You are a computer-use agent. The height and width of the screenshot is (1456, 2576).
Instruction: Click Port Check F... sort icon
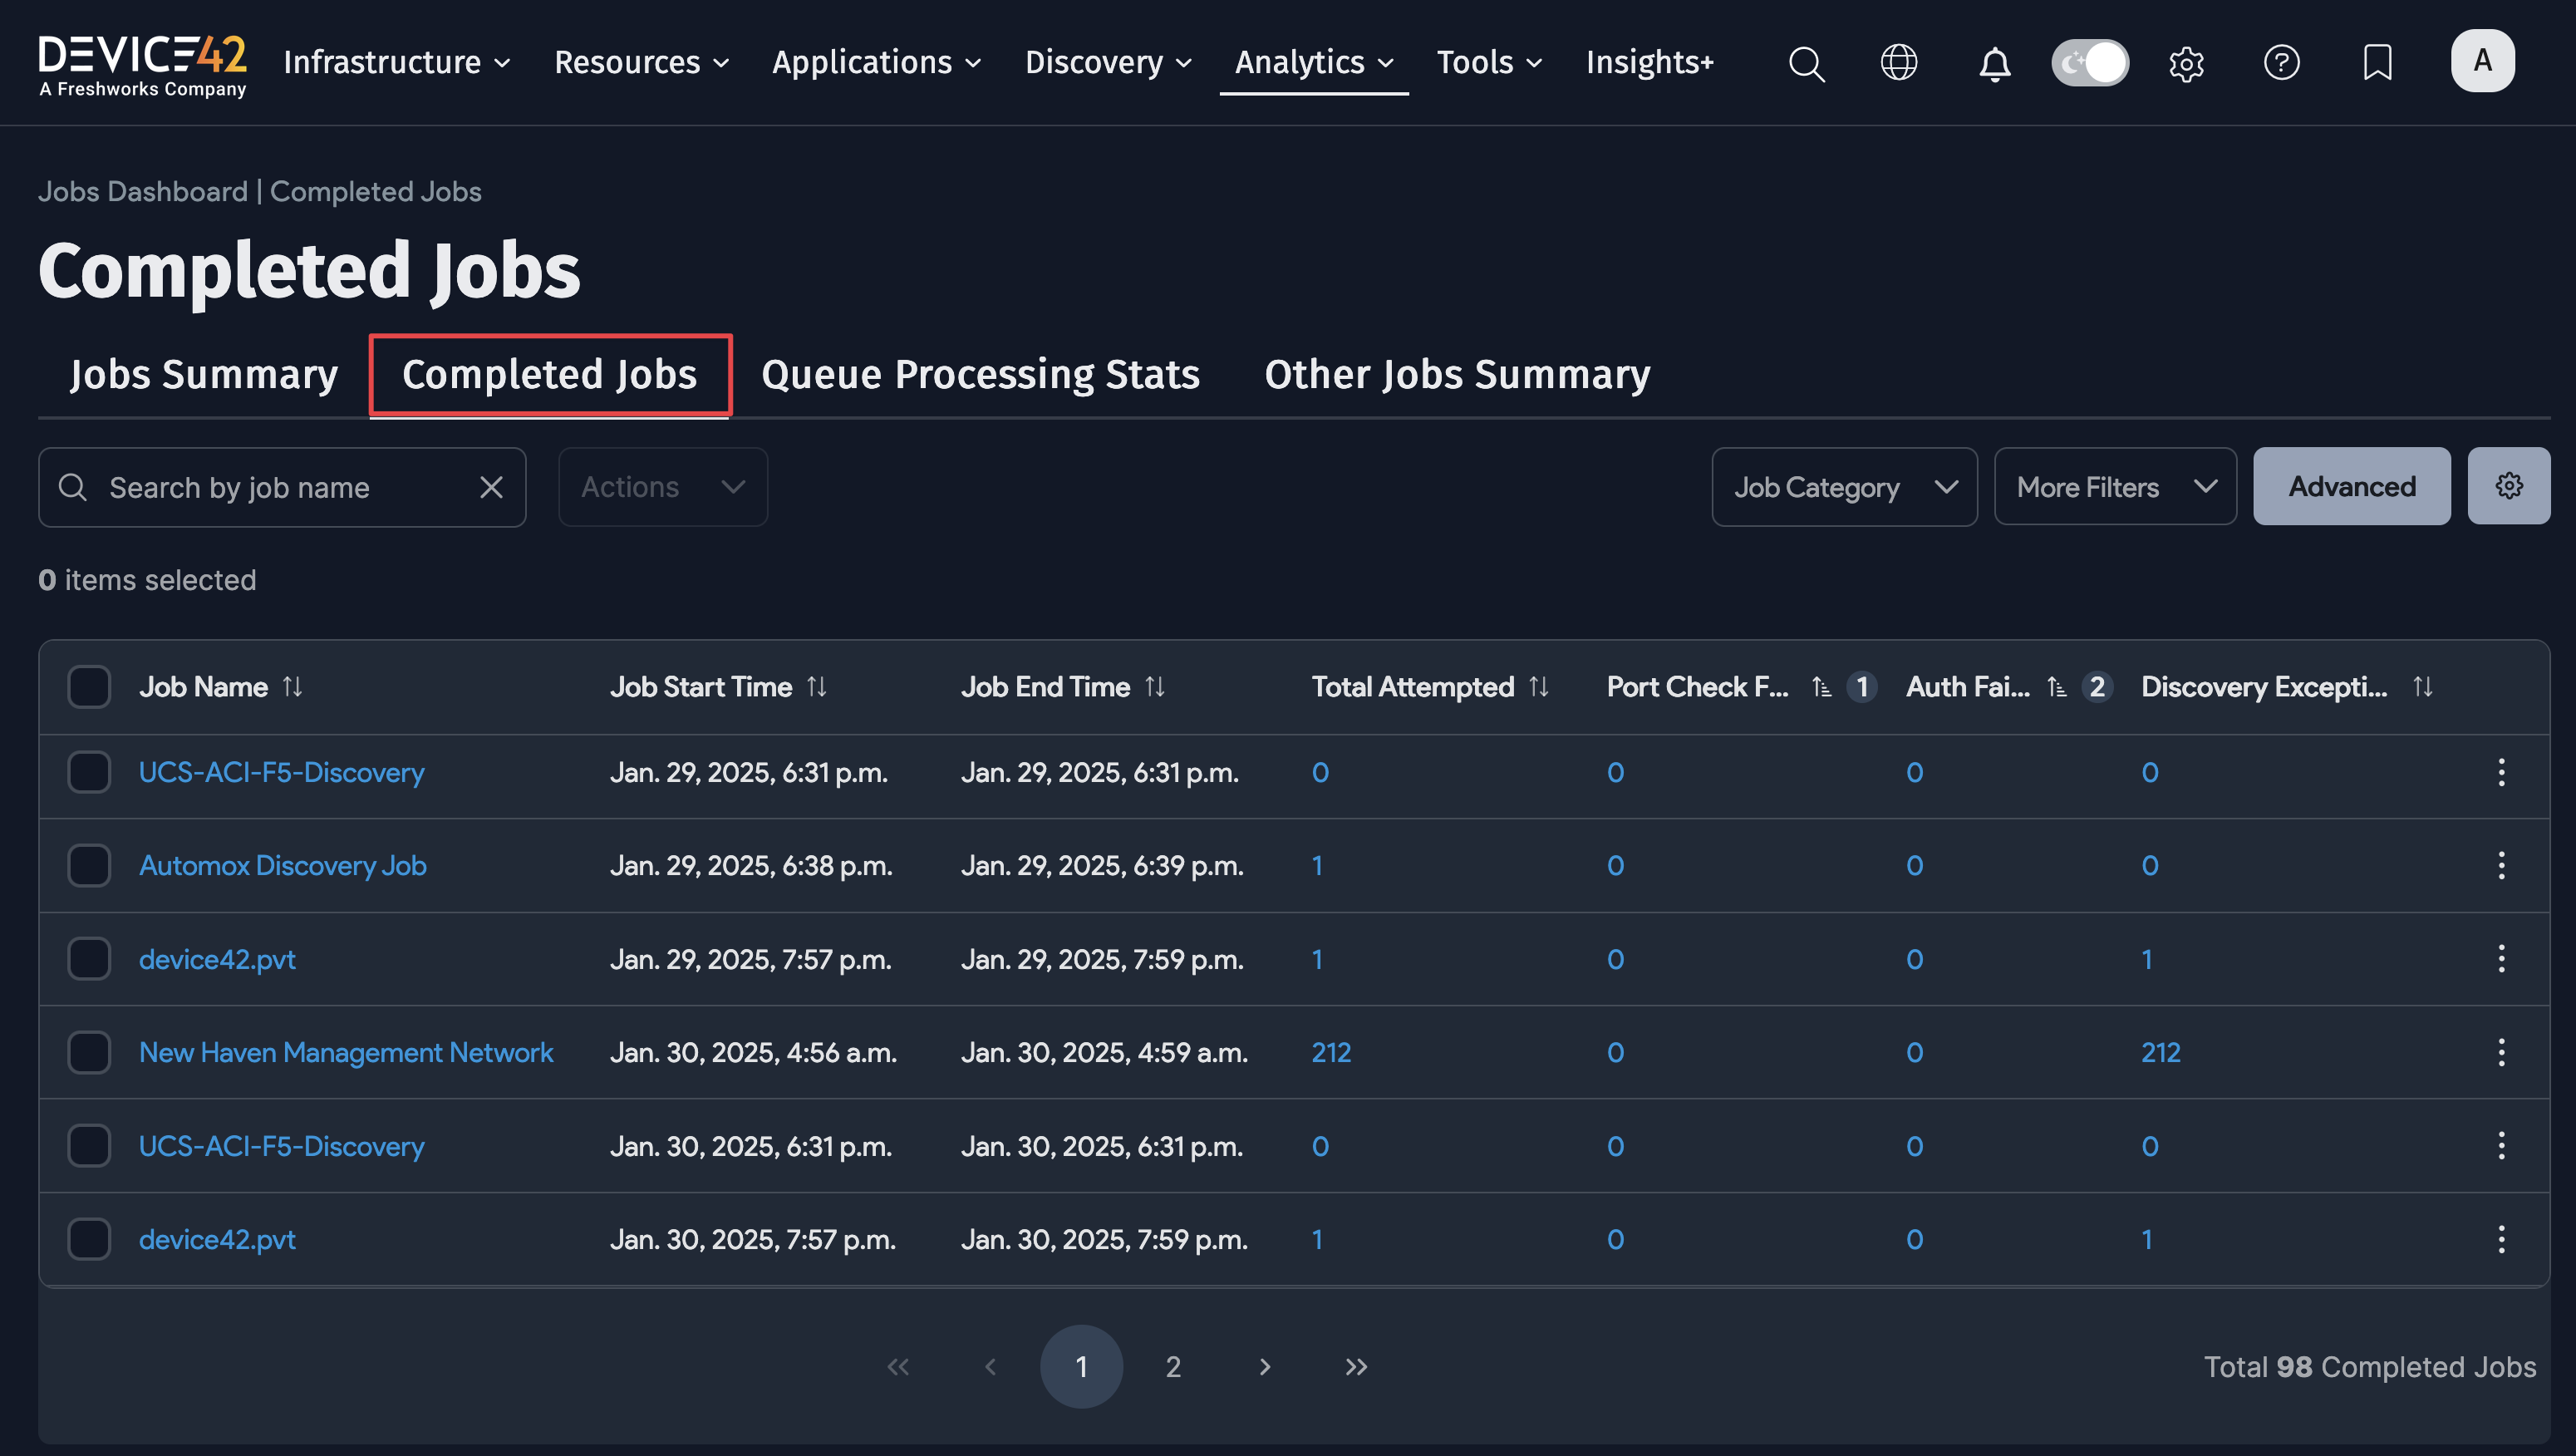click(1822, 687)
